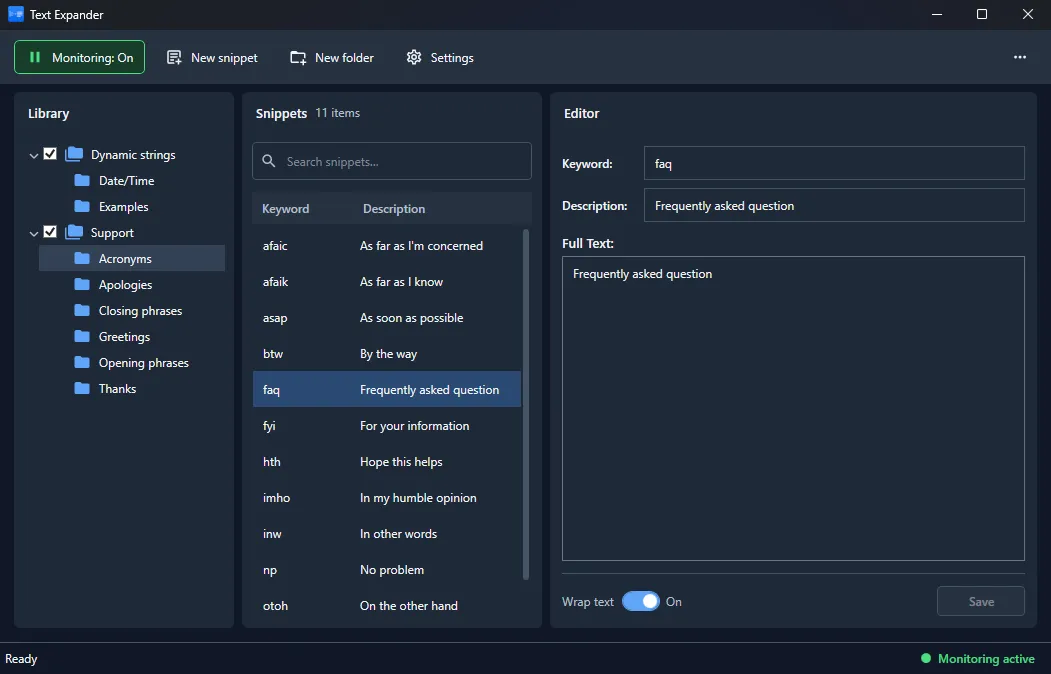Select the otoh snippet row
1051x674 pixels.
pos(387,606)
